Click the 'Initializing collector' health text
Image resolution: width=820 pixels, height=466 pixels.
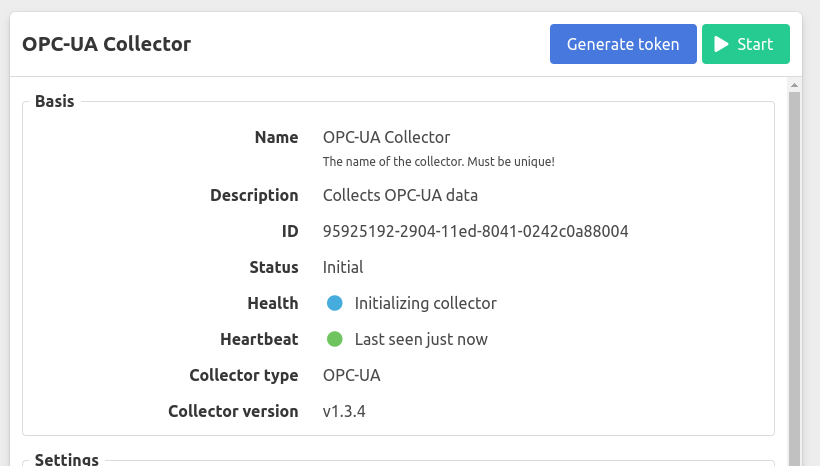425,303
